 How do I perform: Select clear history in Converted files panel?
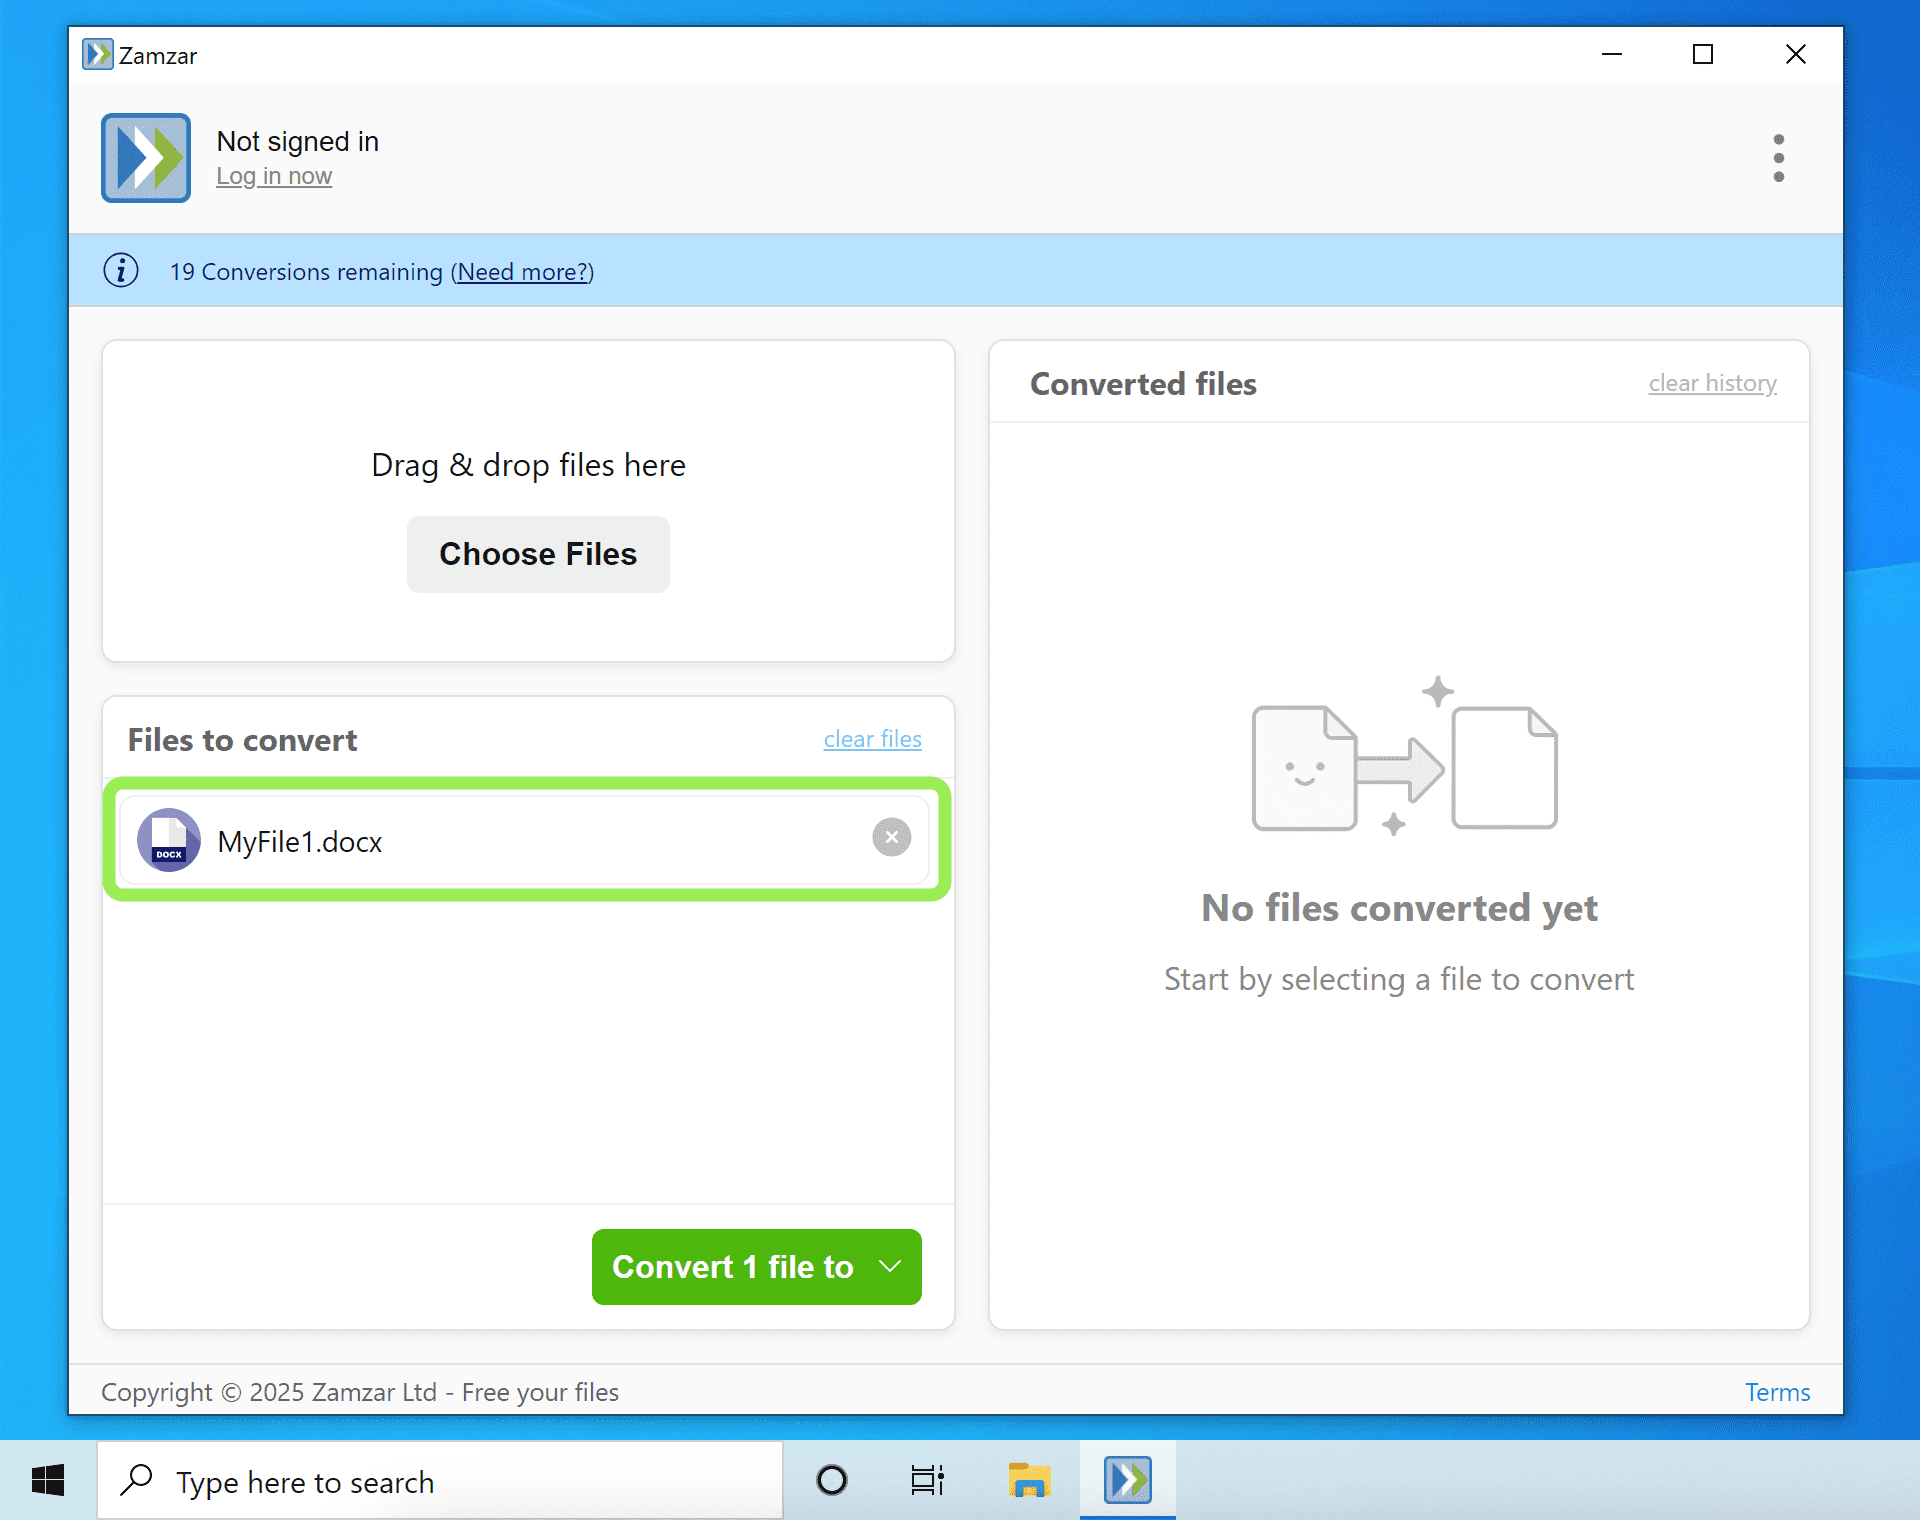(1711, 383)
